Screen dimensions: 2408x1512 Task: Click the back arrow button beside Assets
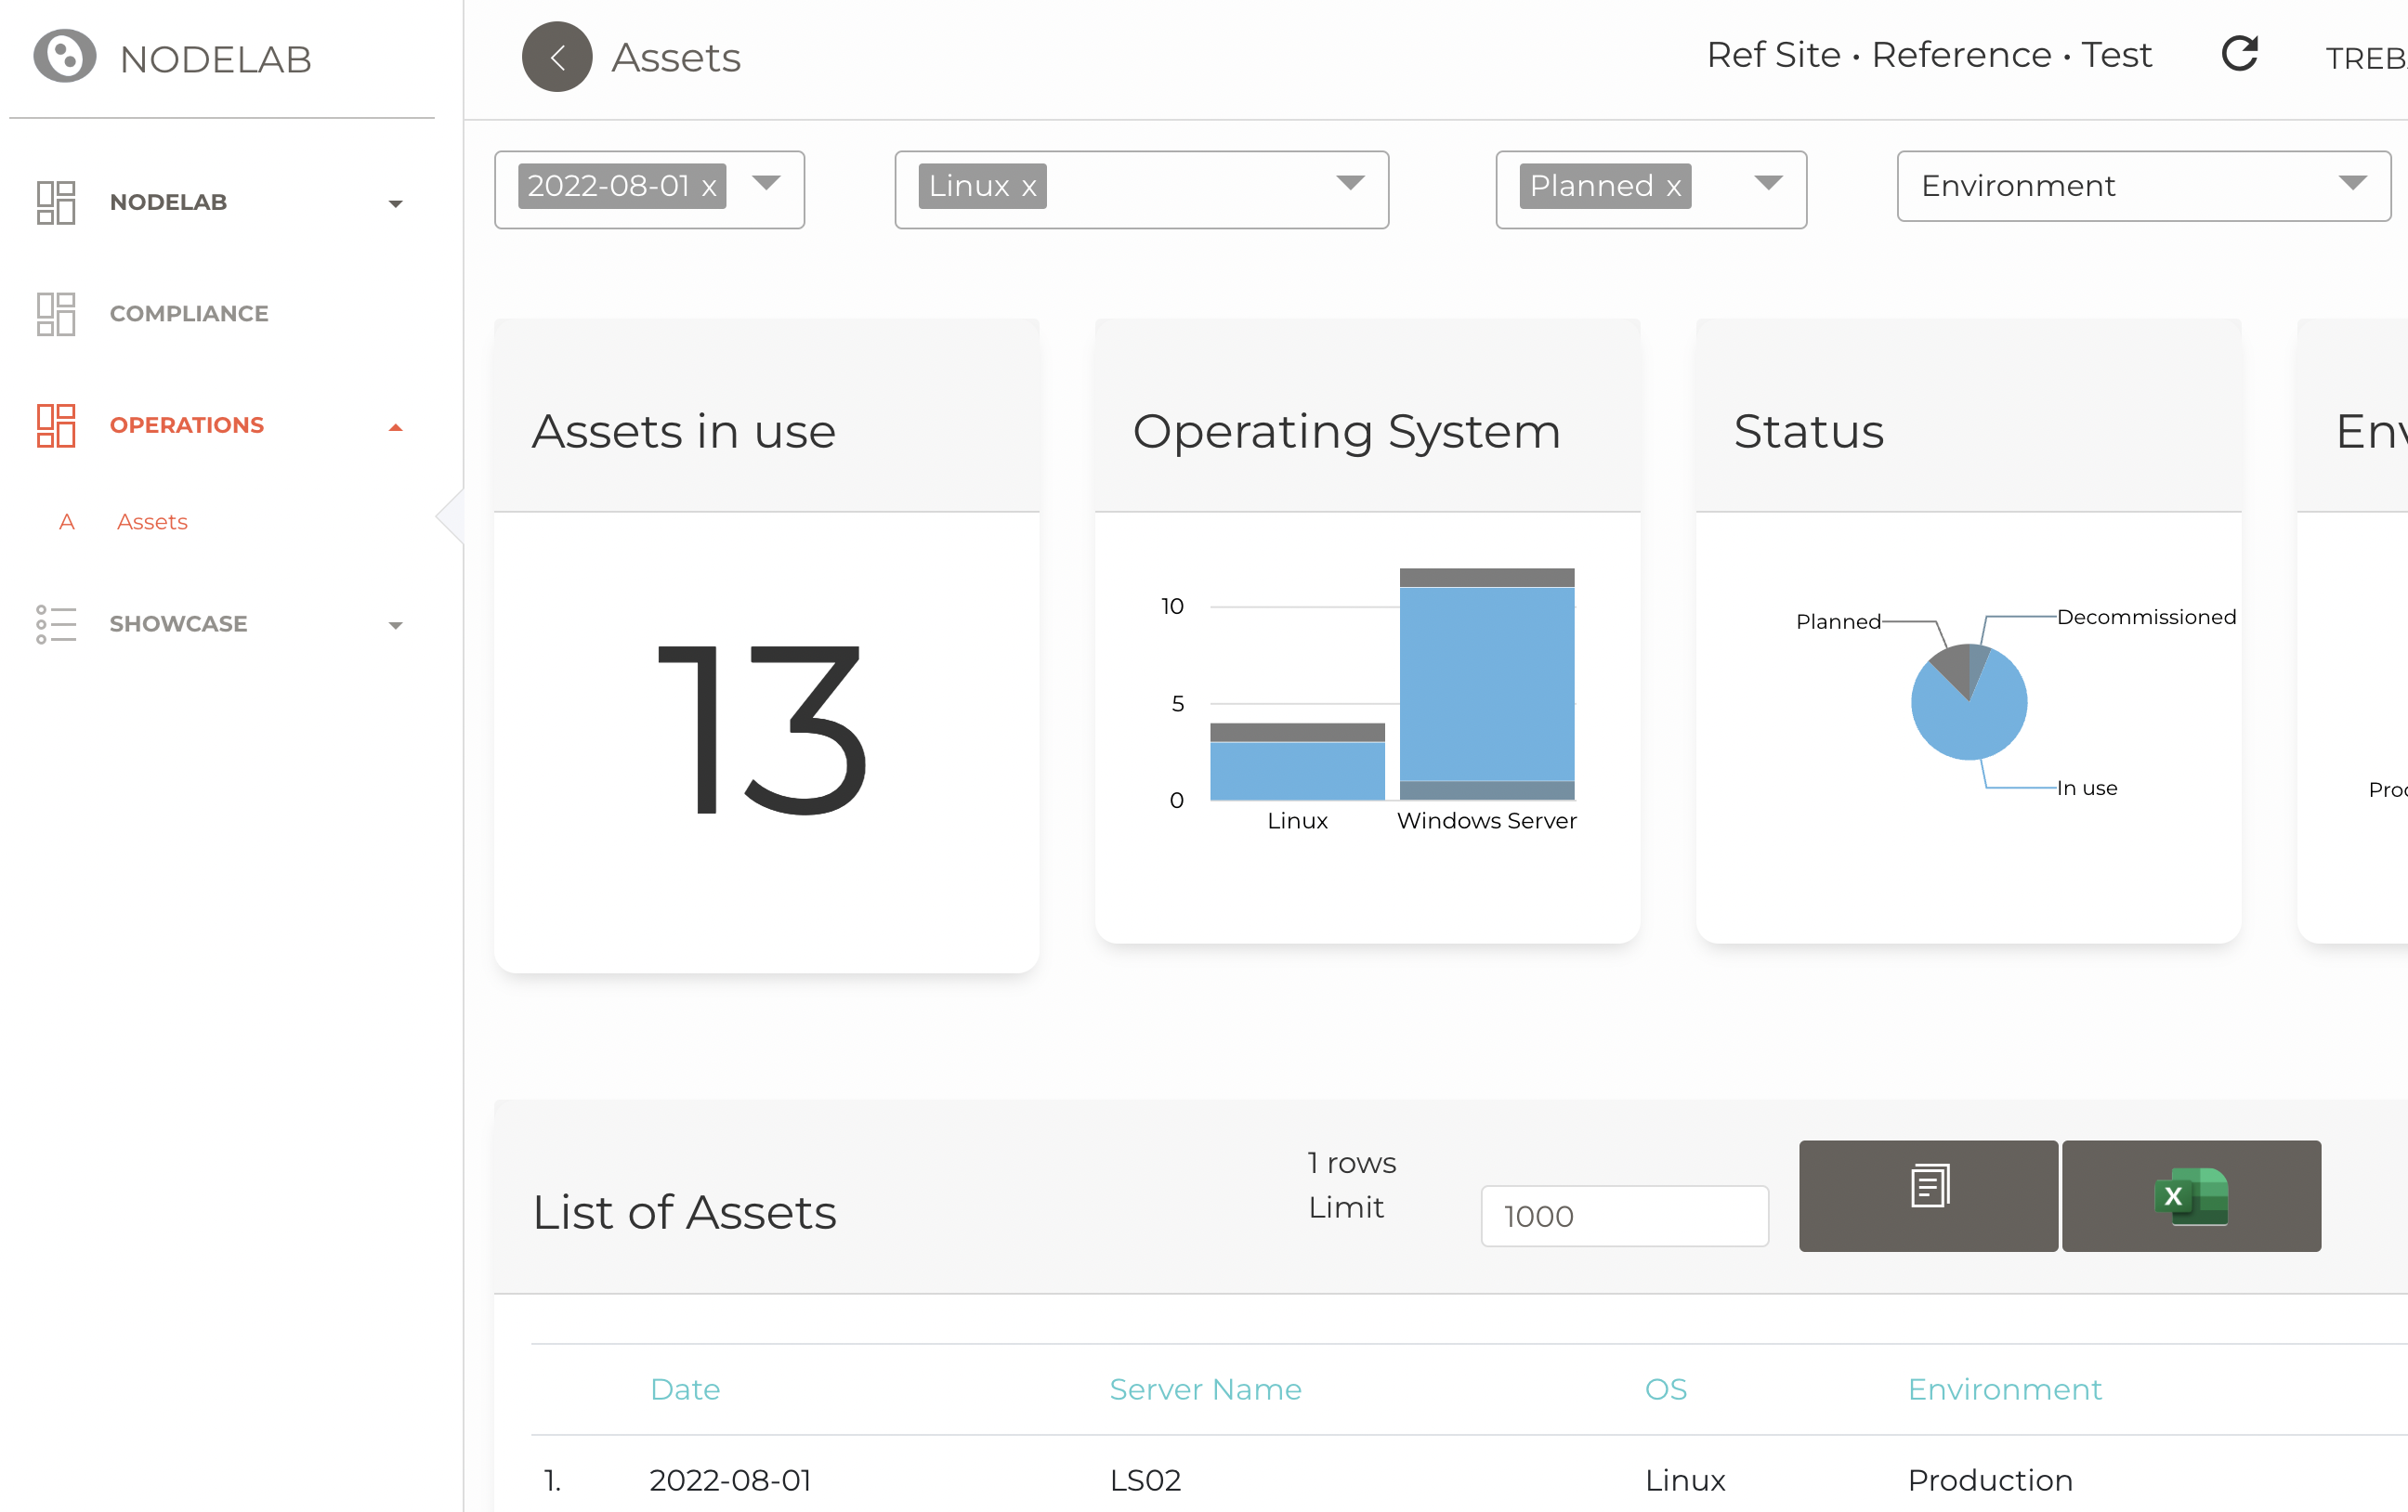click(556, 57)
